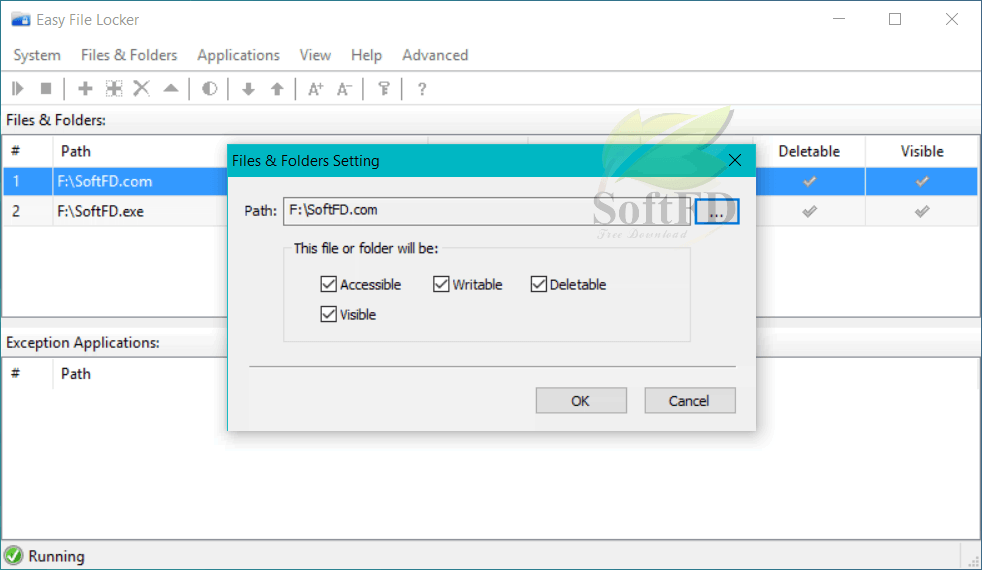
Task: Uncheck the Visible checkbox in dialog
Action: (x=328, y=314)
